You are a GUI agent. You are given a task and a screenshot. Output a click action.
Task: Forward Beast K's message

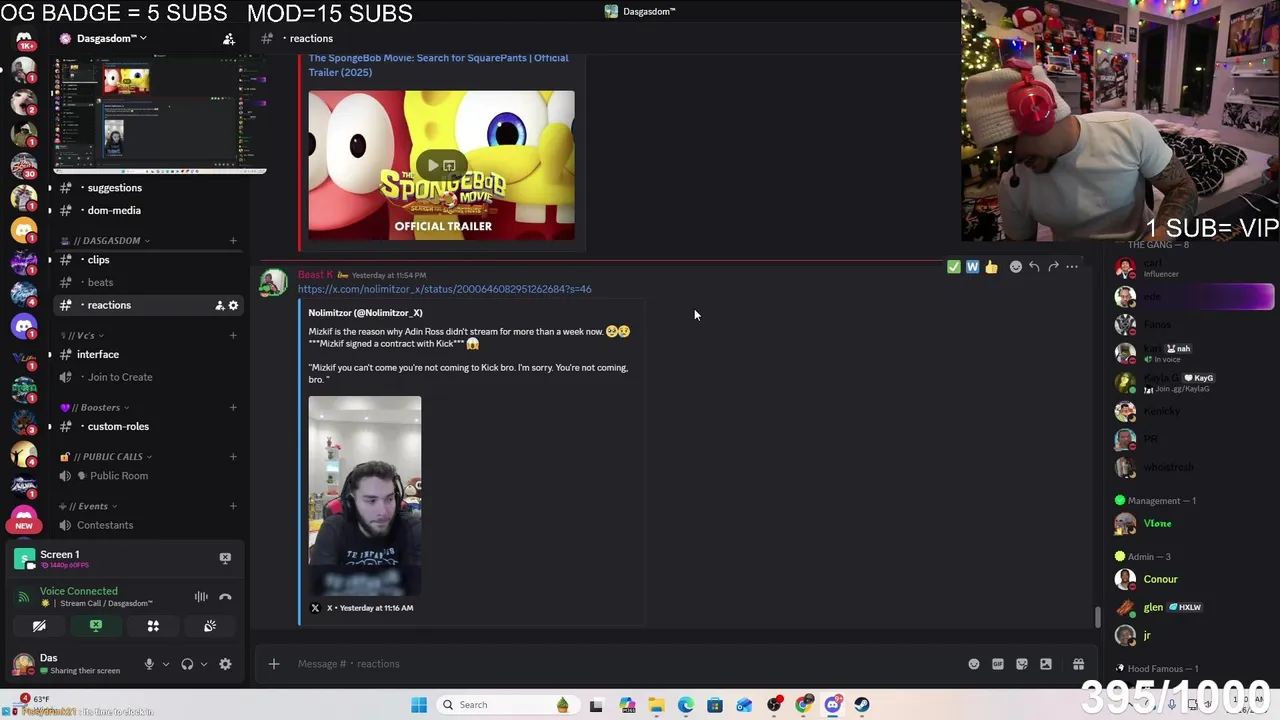(1053, 267)
